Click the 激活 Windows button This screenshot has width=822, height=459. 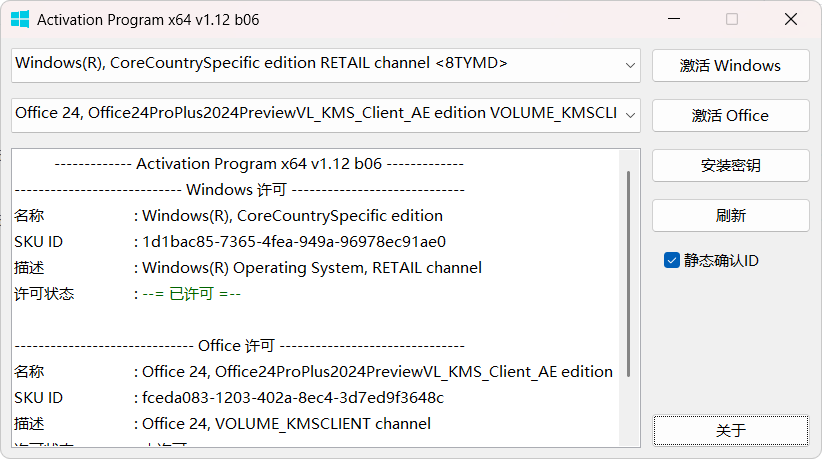click(730, 65)
